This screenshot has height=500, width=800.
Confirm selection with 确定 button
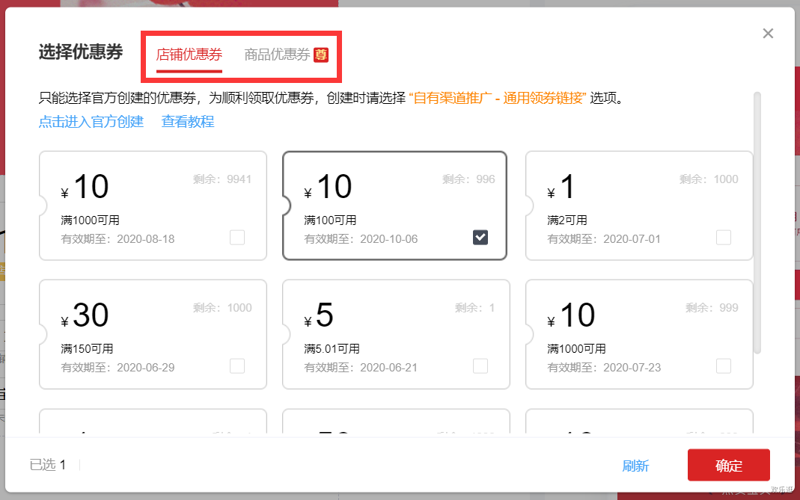point(728,466)
